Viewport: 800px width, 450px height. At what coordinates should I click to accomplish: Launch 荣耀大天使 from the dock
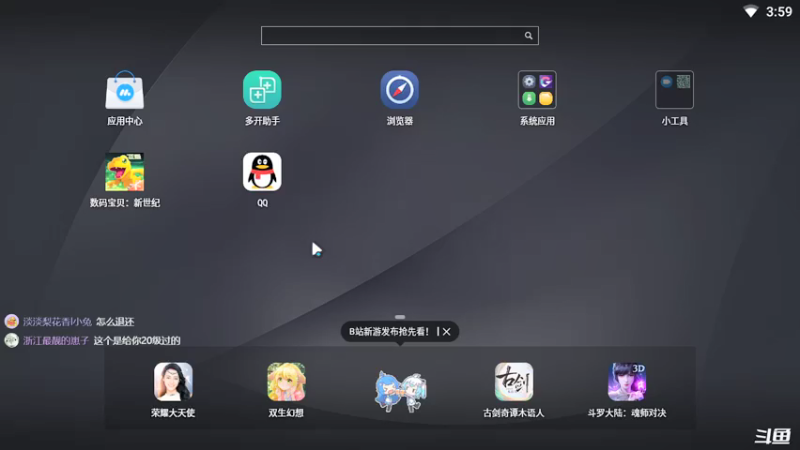click(173, 382)
